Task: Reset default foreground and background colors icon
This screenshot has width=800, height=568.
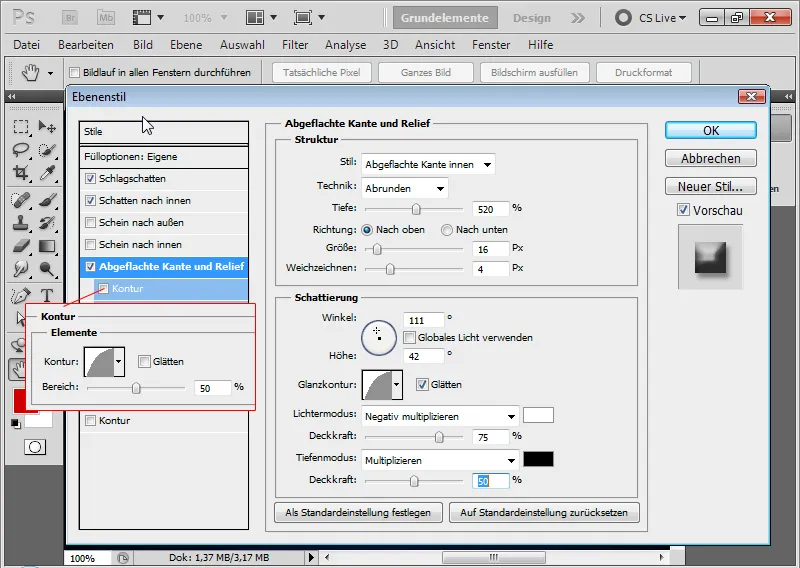Action: 16,423
